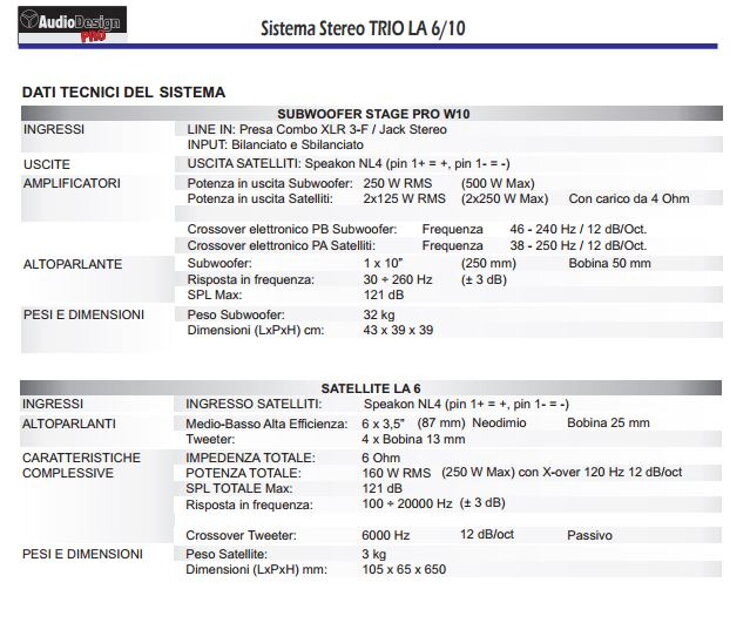Click the 'ALTOPARLANTI' row label
The height and width of the screenshot is (623, 750).
pos(69,424)
